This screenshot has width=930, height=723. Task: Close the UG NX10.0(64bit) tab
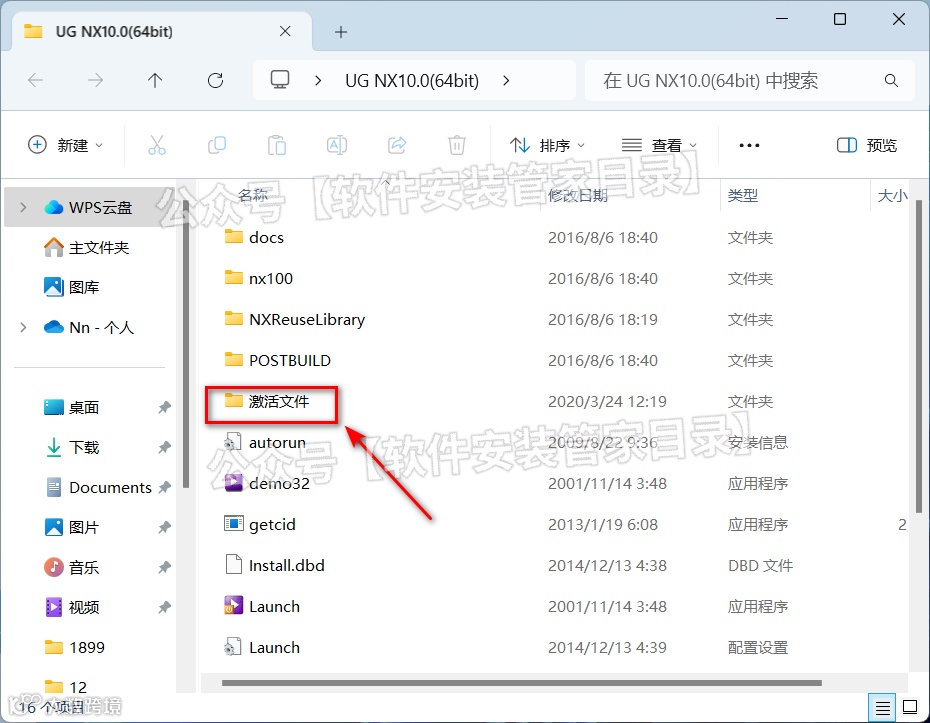tap(285, 31)
